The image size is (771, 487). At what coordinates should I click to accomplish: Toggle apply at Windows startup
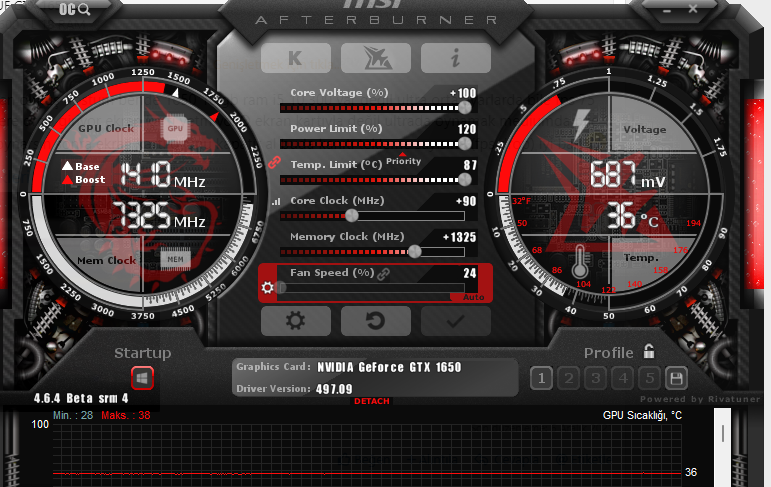coord(143,378)
